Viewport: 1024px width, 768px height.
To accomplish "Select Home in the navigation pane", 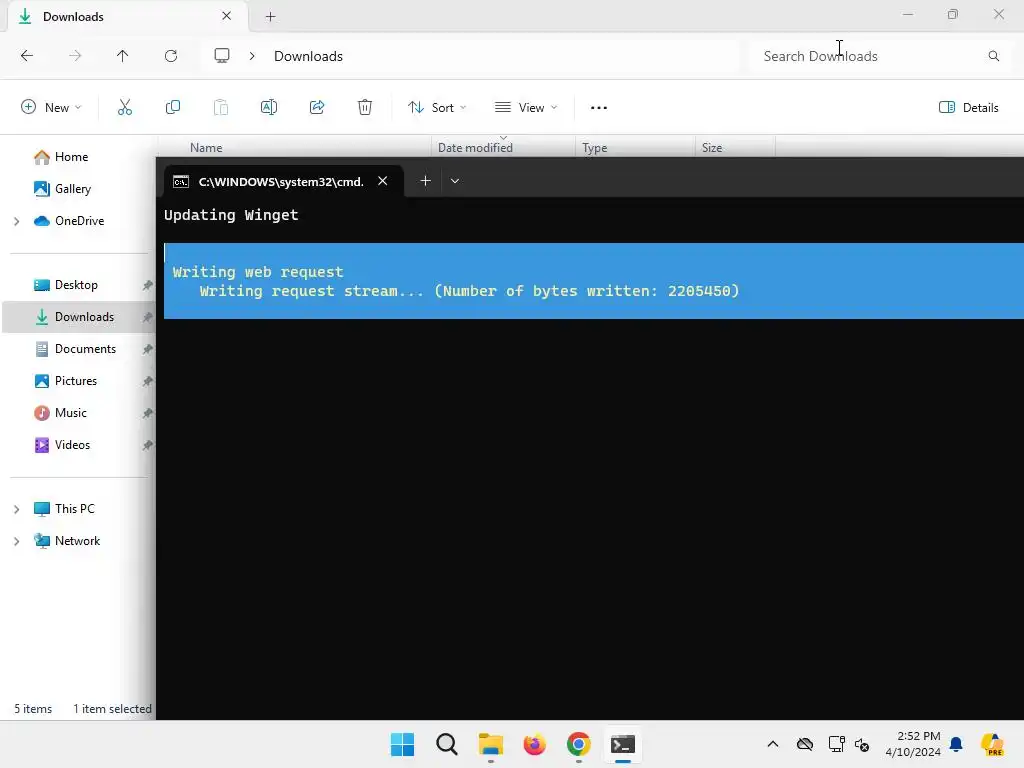I will click(71, 157).
